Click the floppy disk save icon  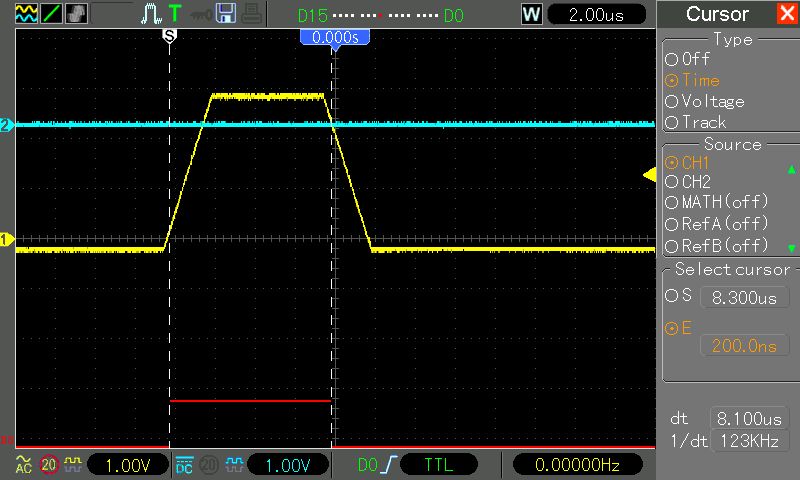tap(226, 15)
